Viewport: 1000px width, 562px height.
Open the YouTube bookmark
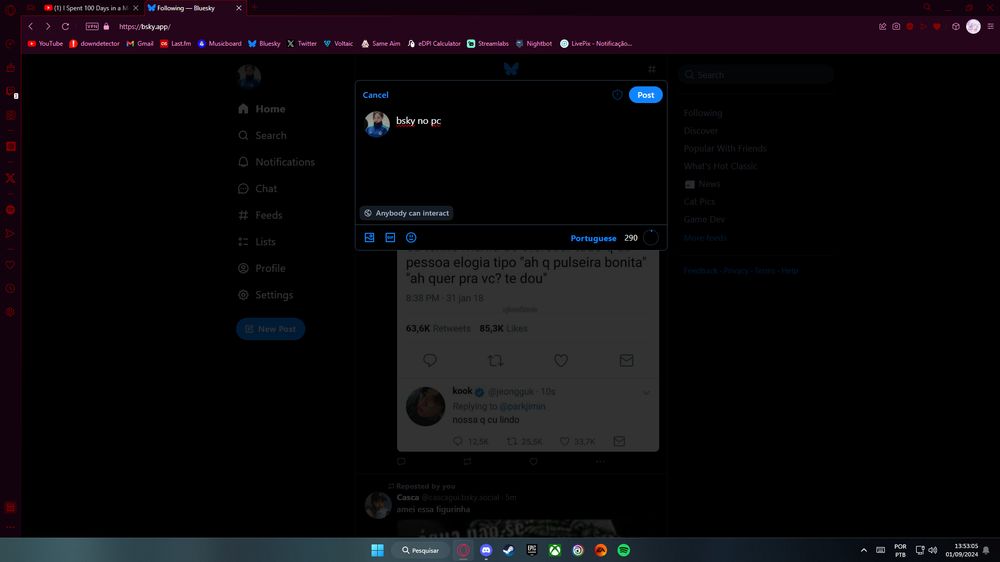45,43
